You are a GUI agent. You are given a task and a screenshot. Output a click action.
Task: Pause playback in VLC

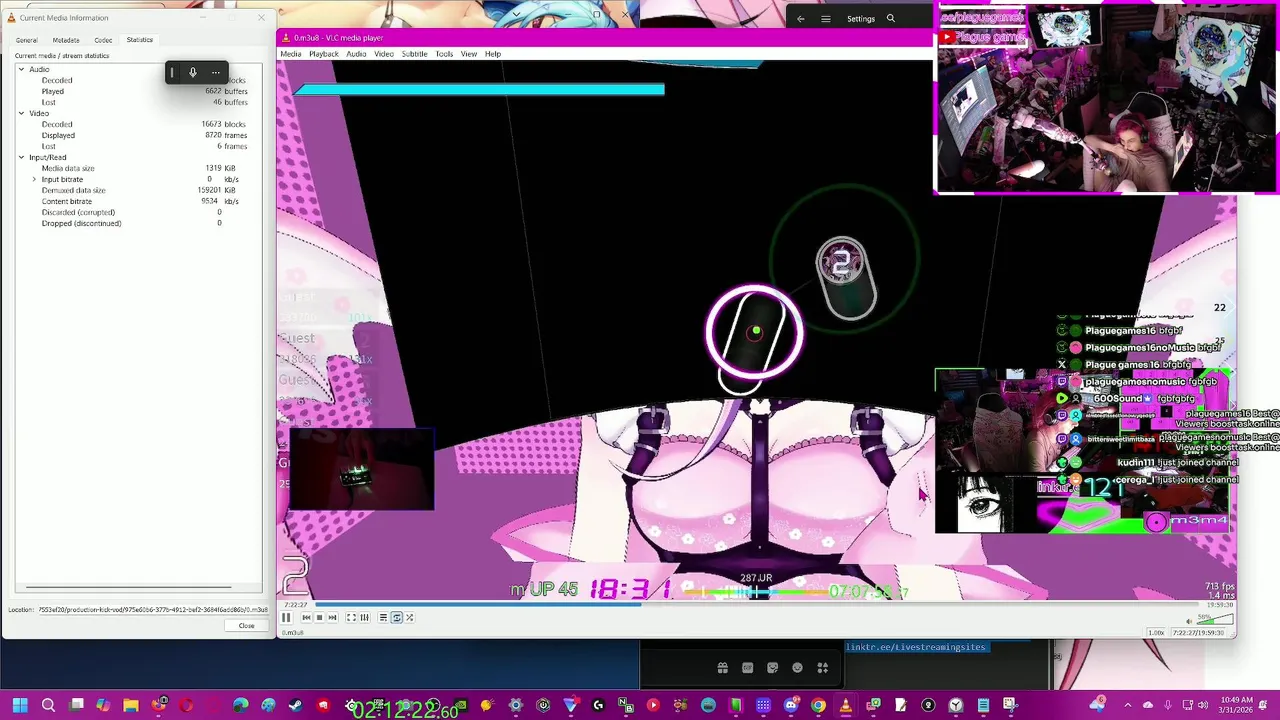click(x=286, y=617)
